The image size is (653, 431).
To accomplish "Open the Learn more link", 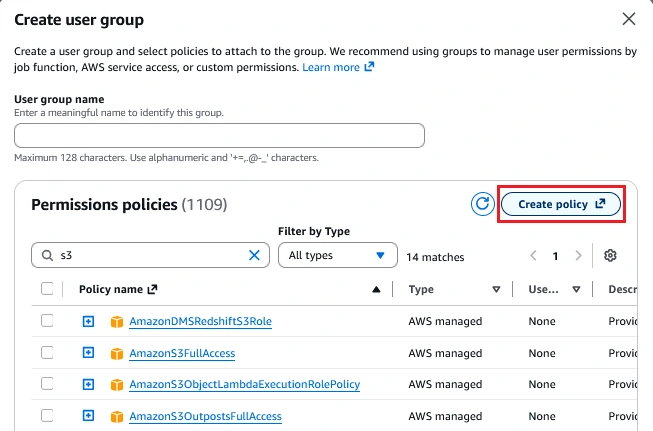I will pyautogui.click(x=331, y=67).
